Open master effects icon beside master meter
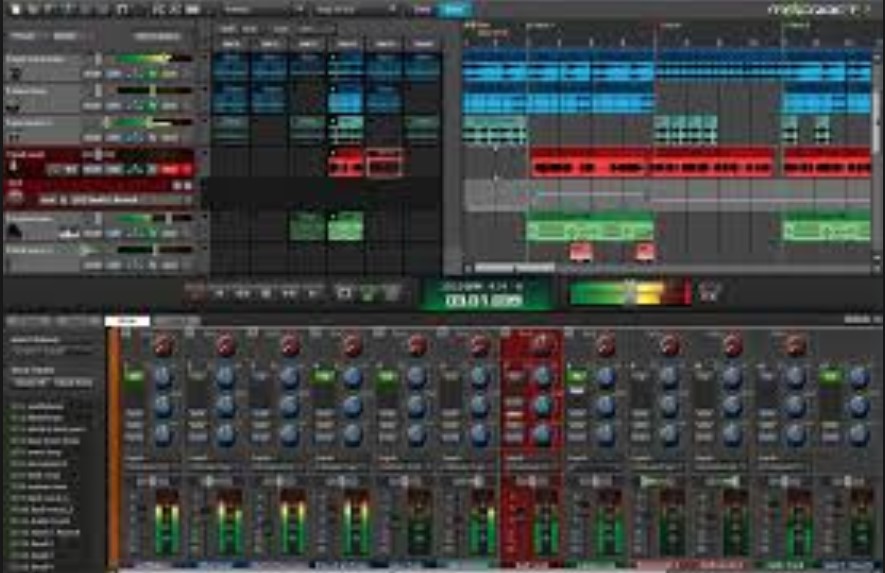This screenshot has height=573, width=885. pos(710,292)
